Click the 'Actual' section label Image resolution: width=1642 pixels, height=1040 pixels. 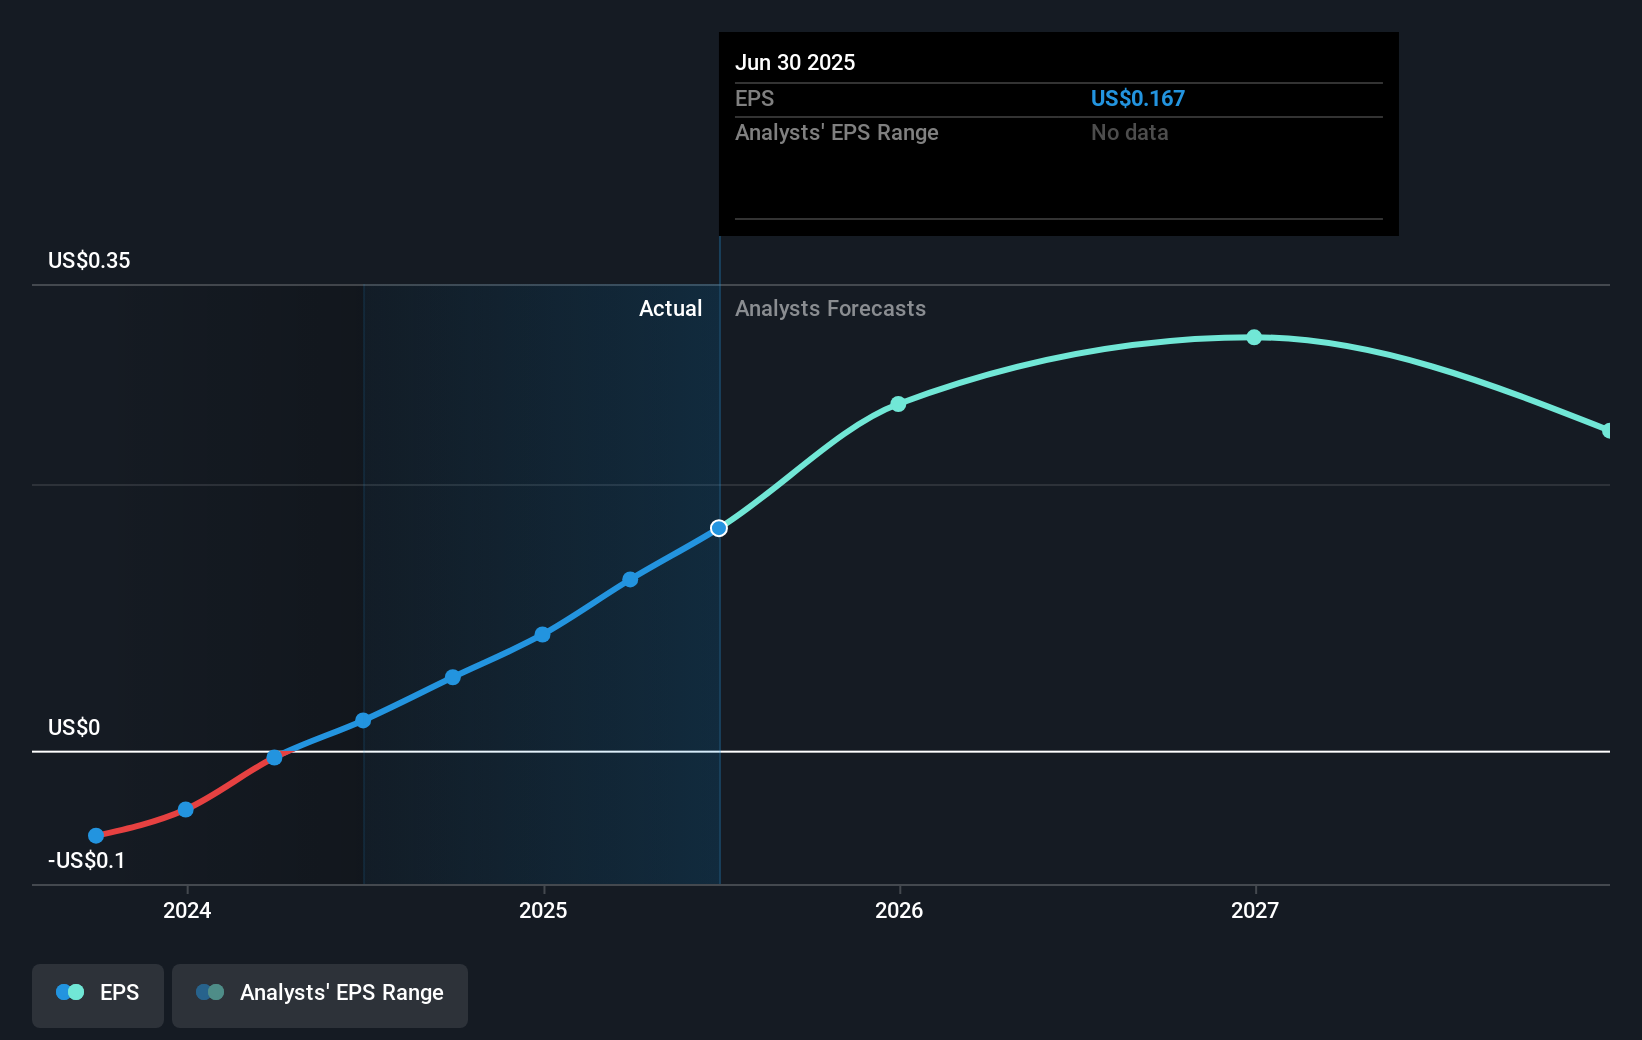click(x=671, y=309)
